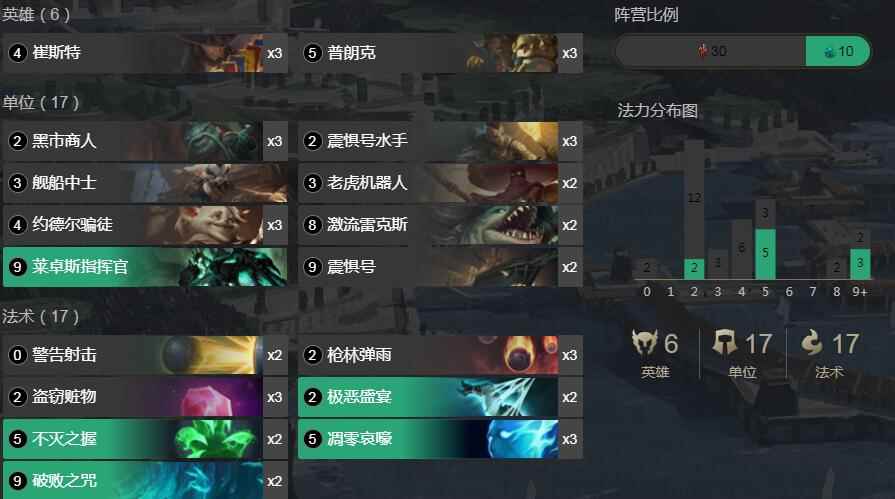Screen dimensions: 895x499
Task: Click the 法术 (17) section header
Action: [x=41, y=316]
